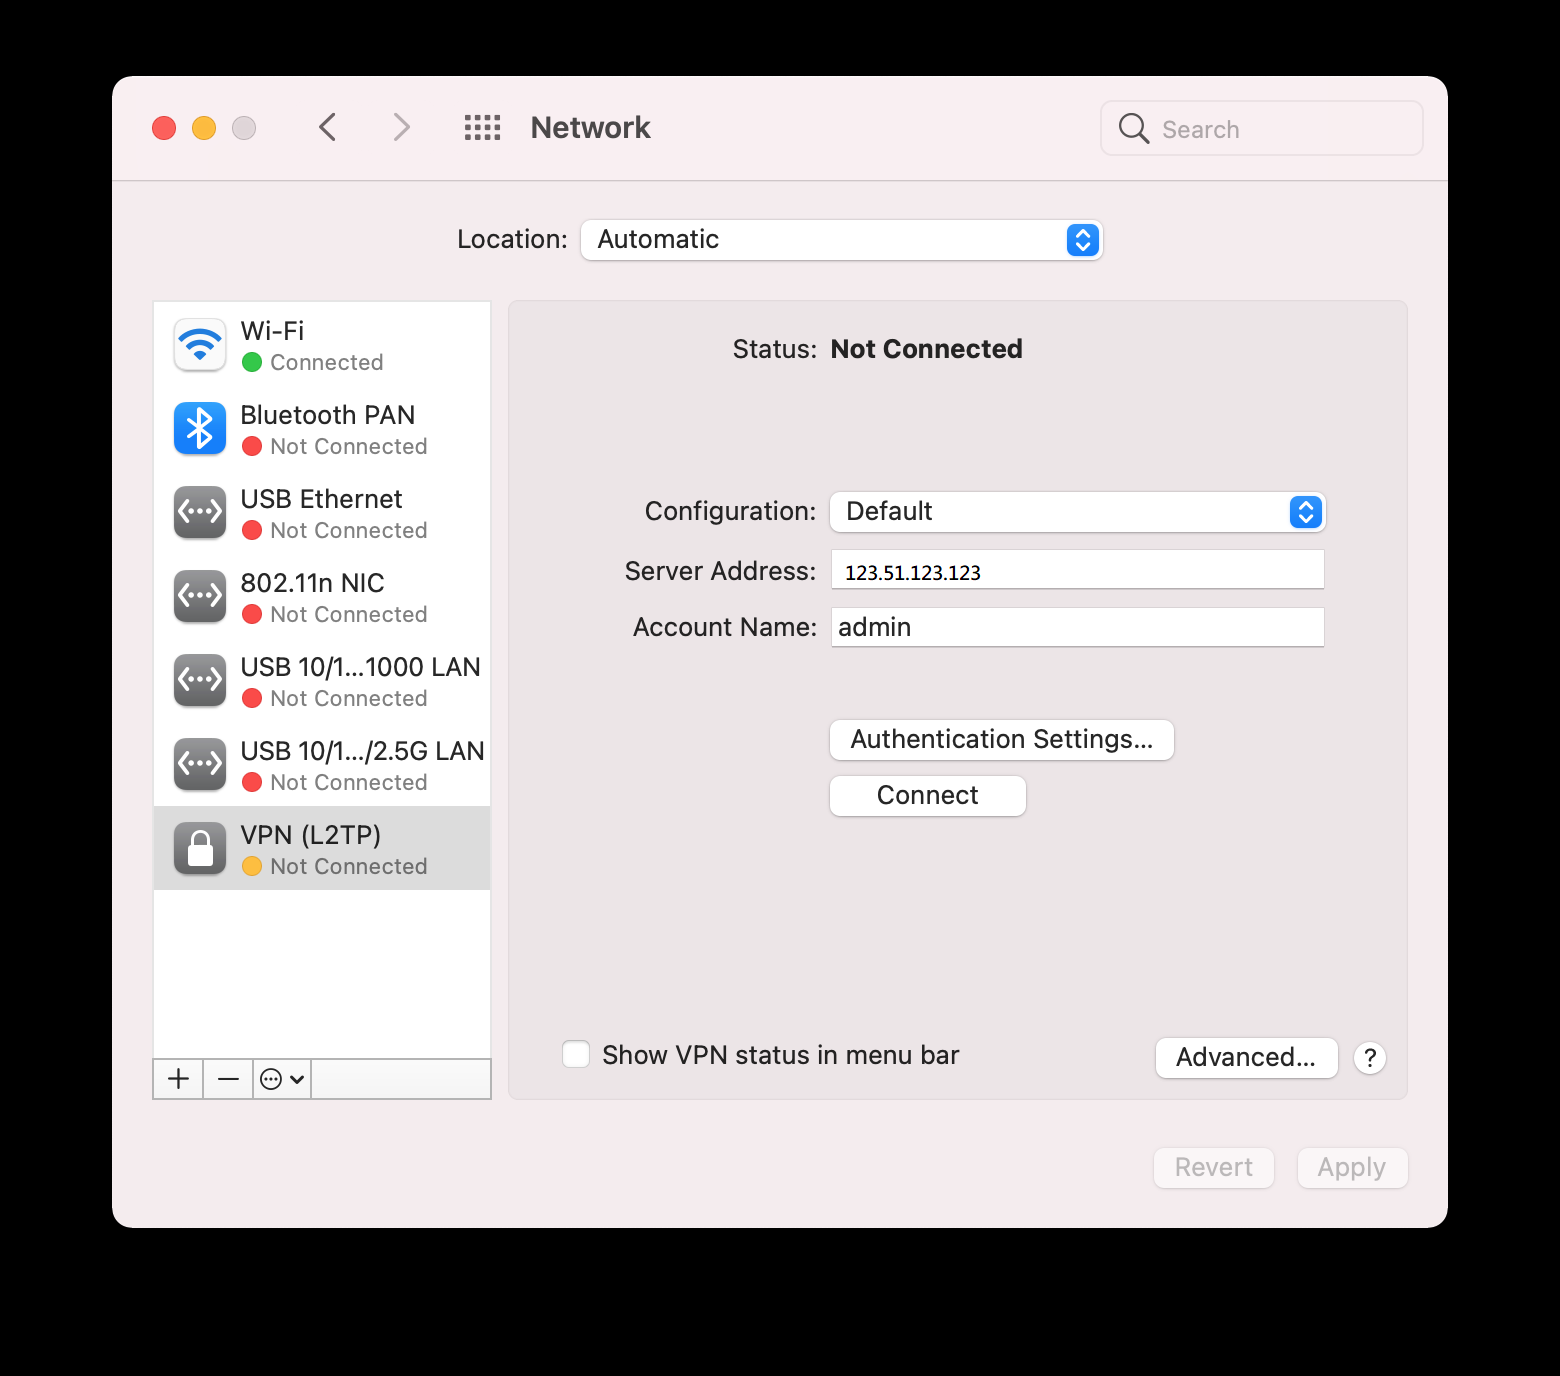This screenshot has height=1376, width=1560.
Task: Enable Show VPN status in menu bar
Action: (576, 1054)
